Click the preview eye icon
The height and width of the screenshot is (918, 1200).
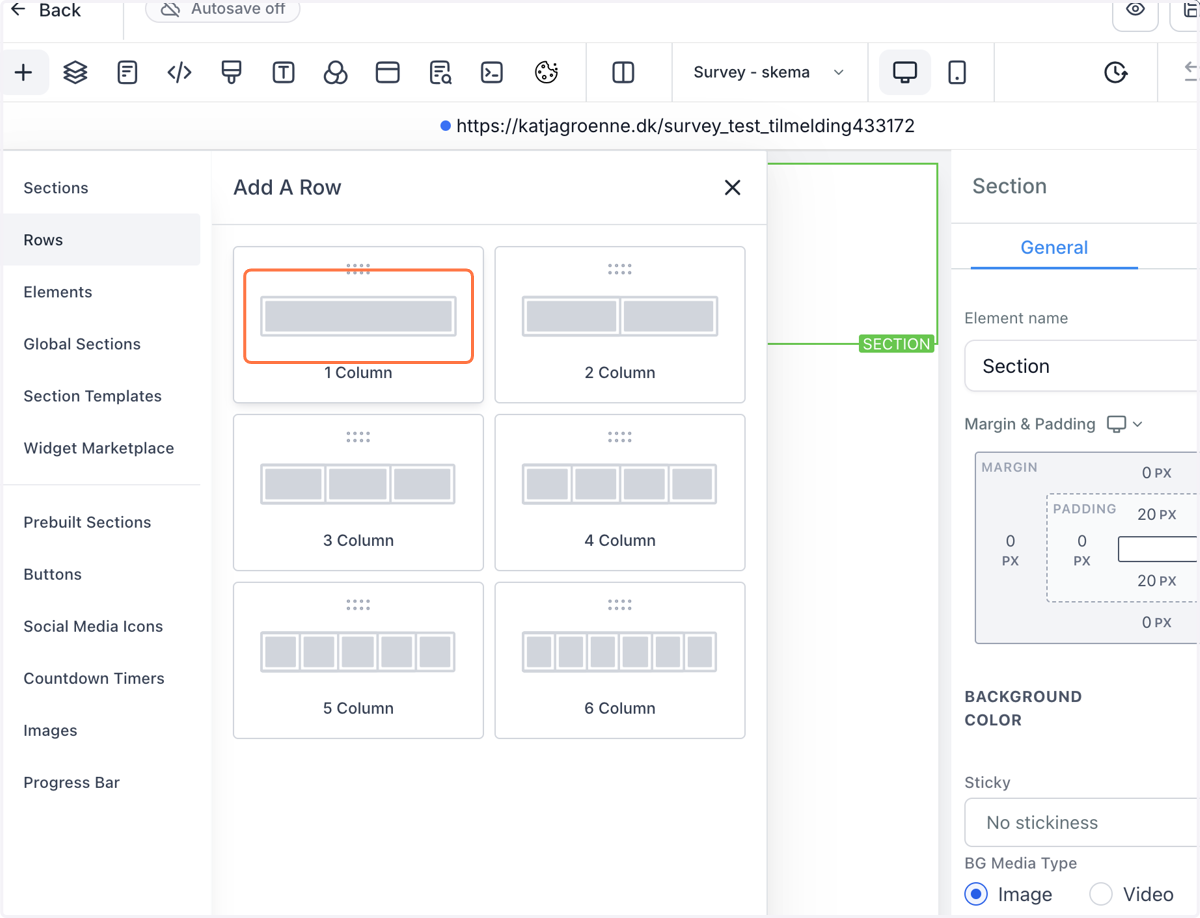tap(1135, 10)
